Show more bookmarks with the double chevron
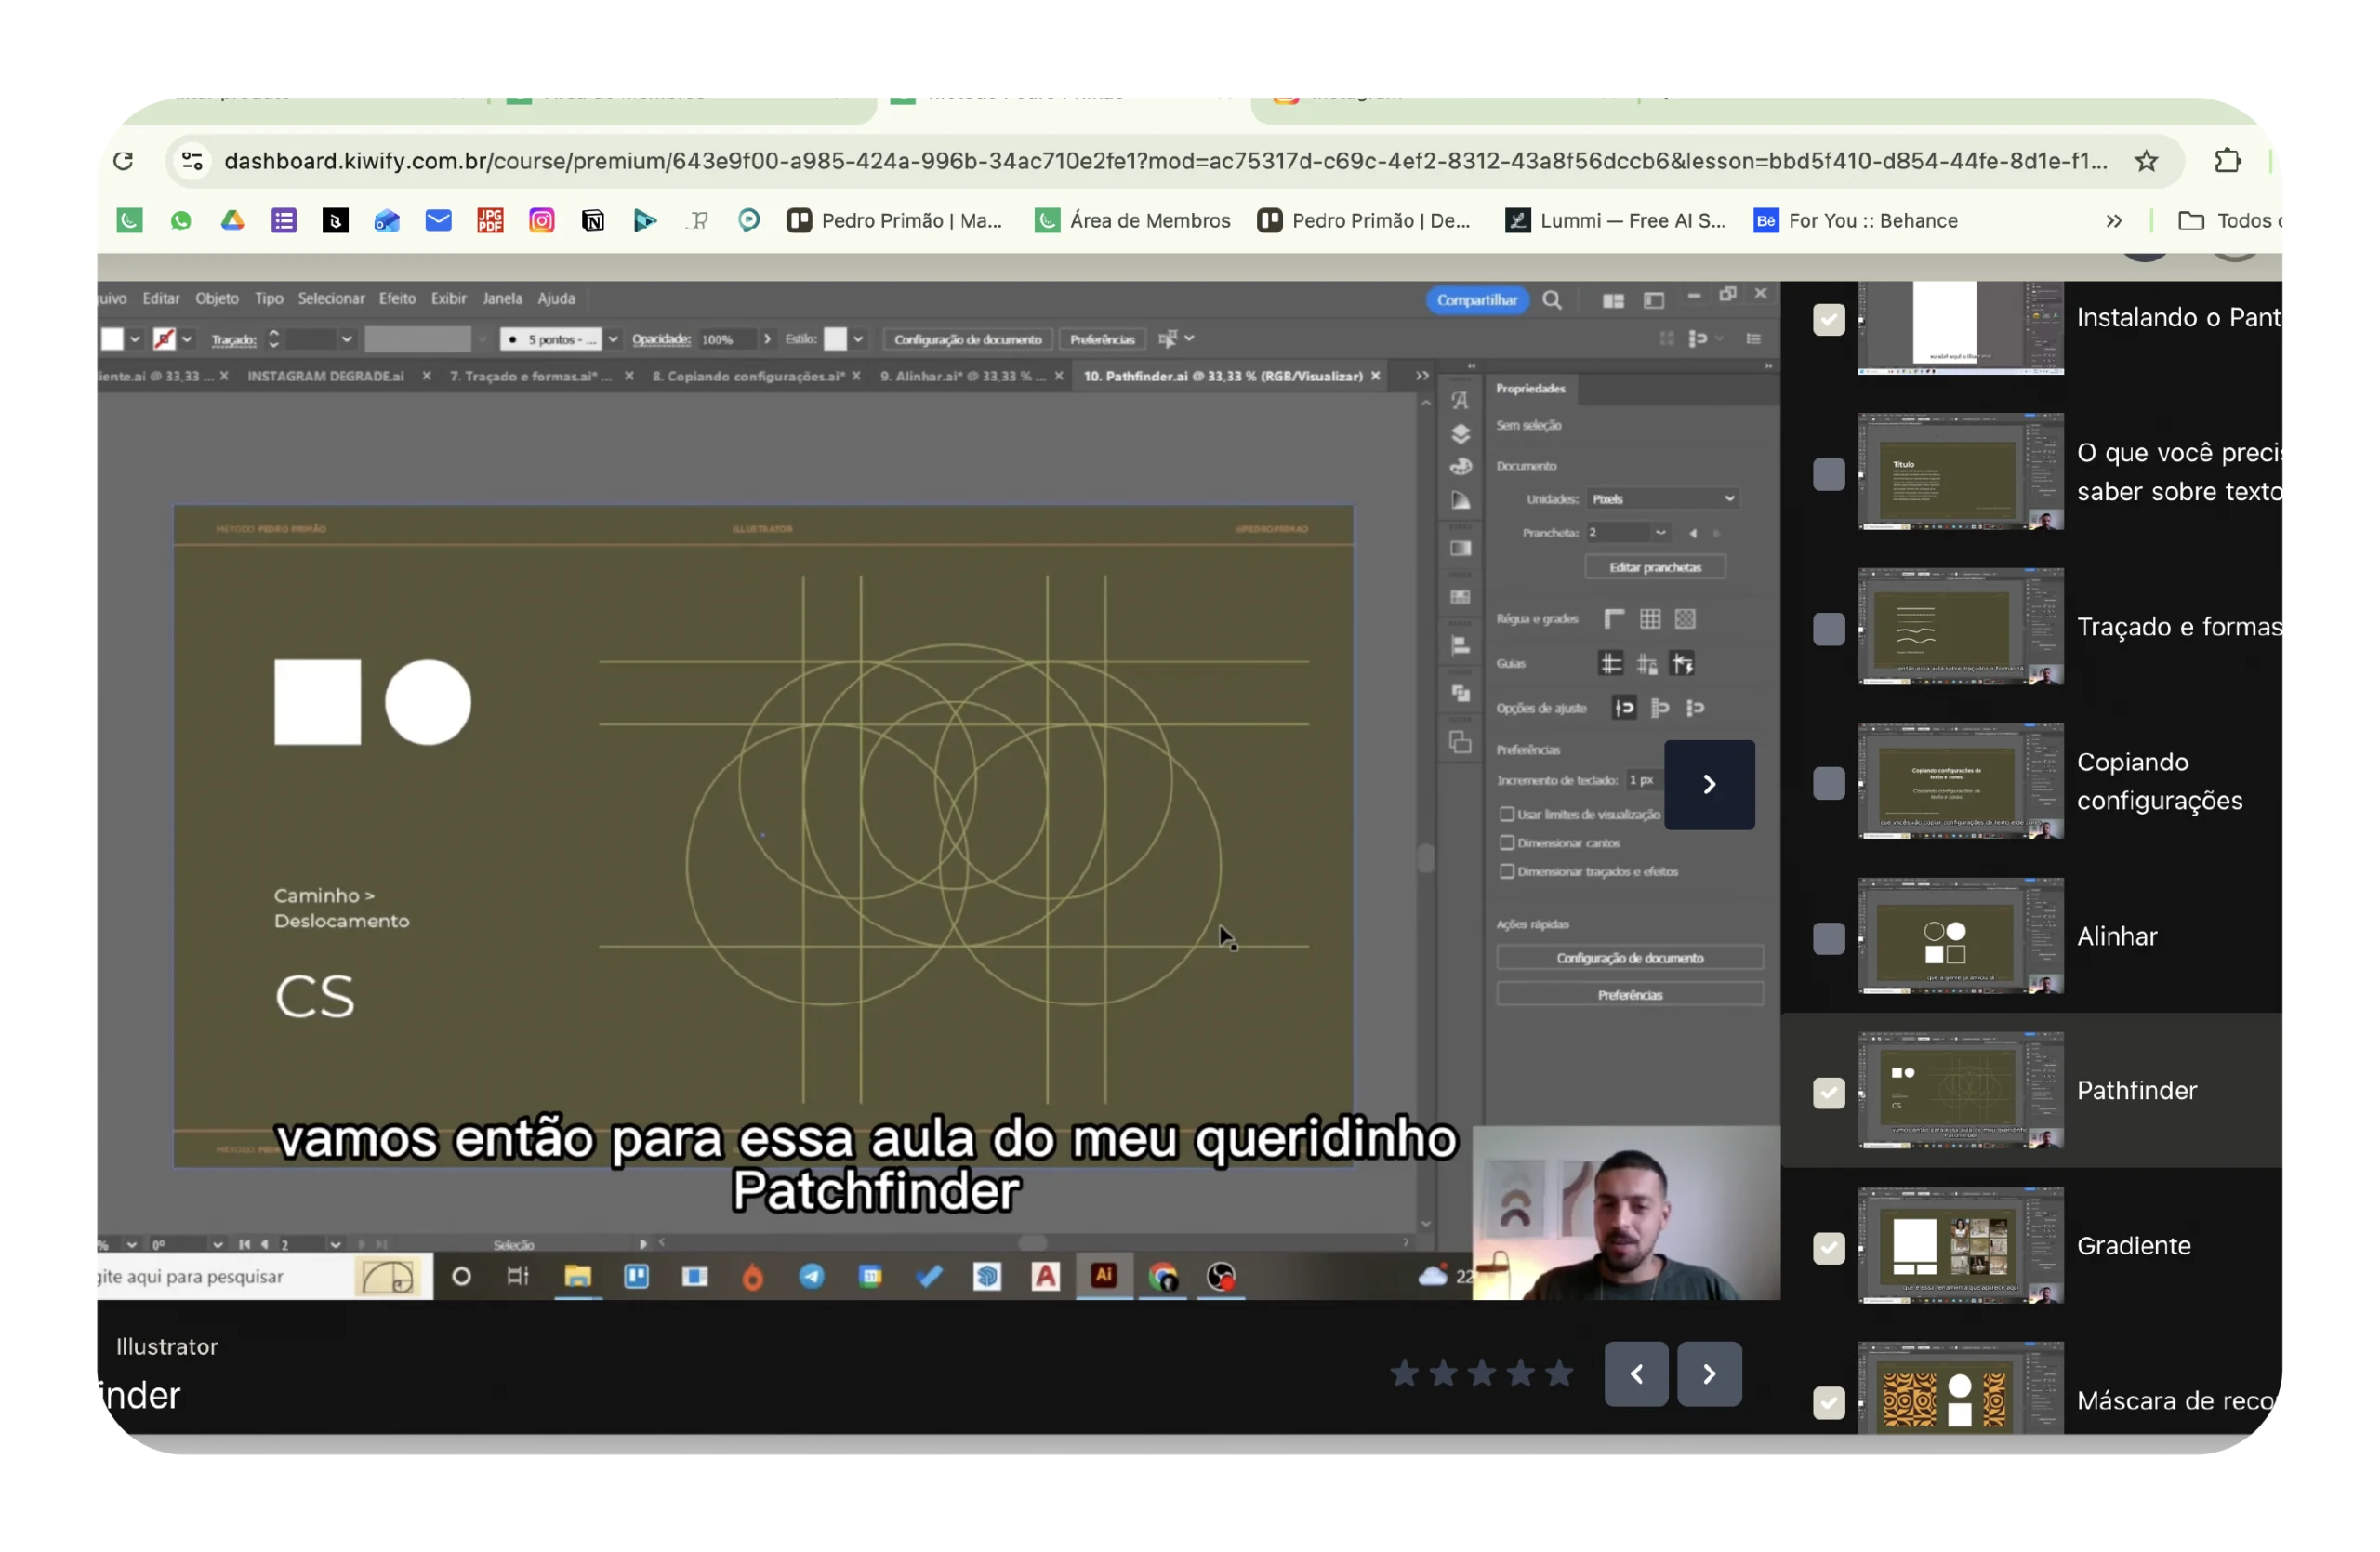 (x=2114, y=221)
